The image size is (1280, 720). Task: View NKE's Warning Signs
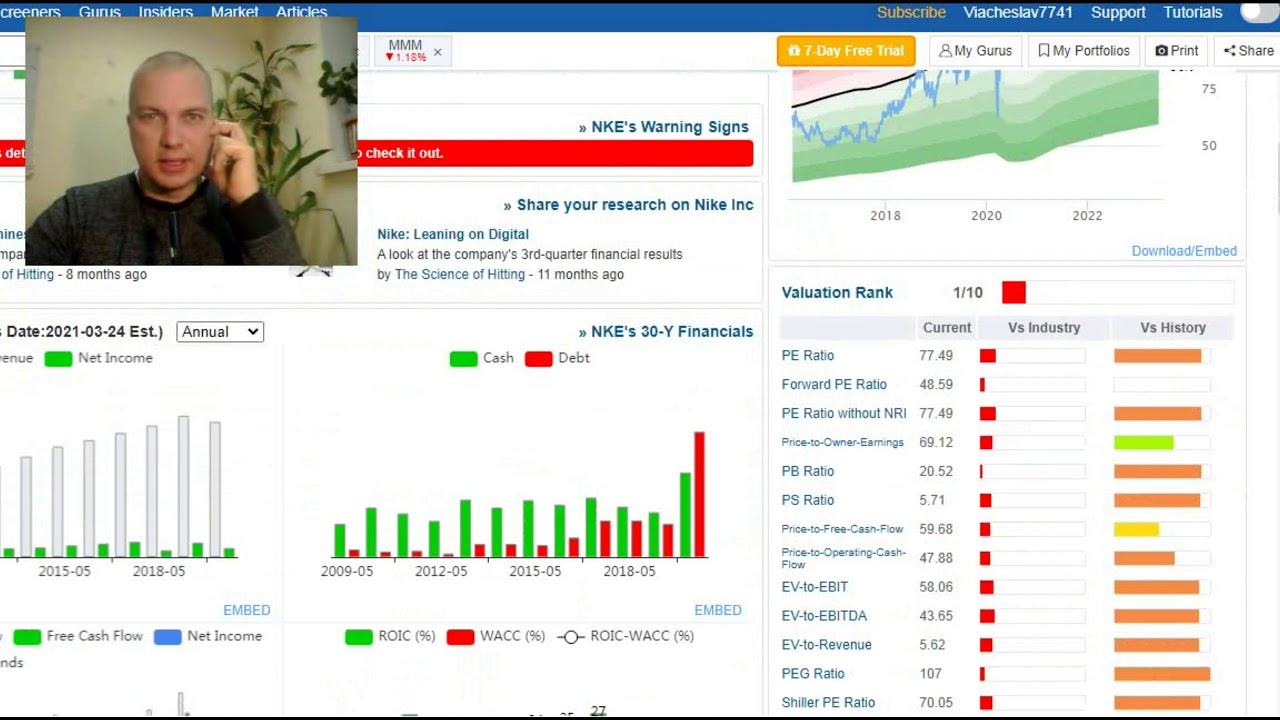point(663,127)
